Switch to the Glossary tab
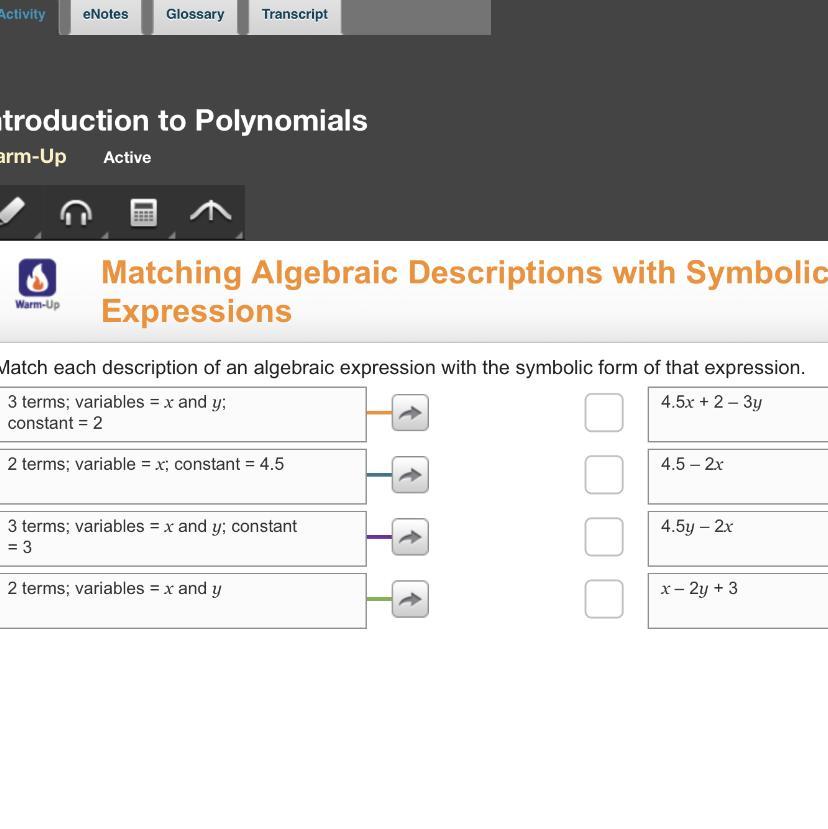 coord(195,15)
